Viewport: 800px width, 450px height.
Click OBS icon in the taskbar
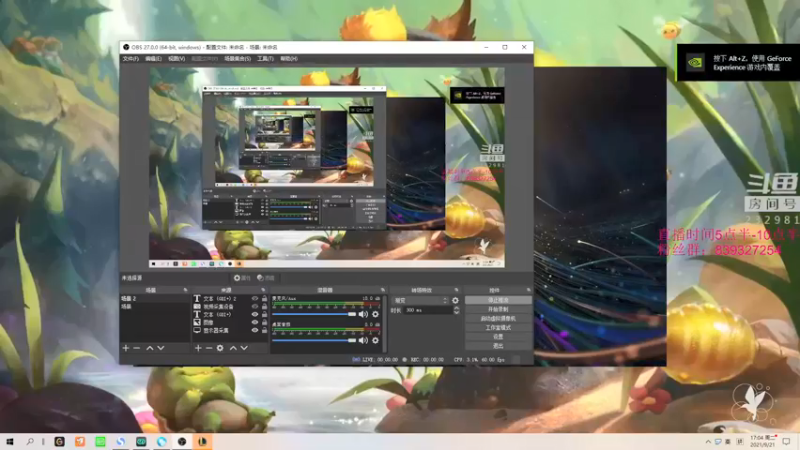click(182, 441)
